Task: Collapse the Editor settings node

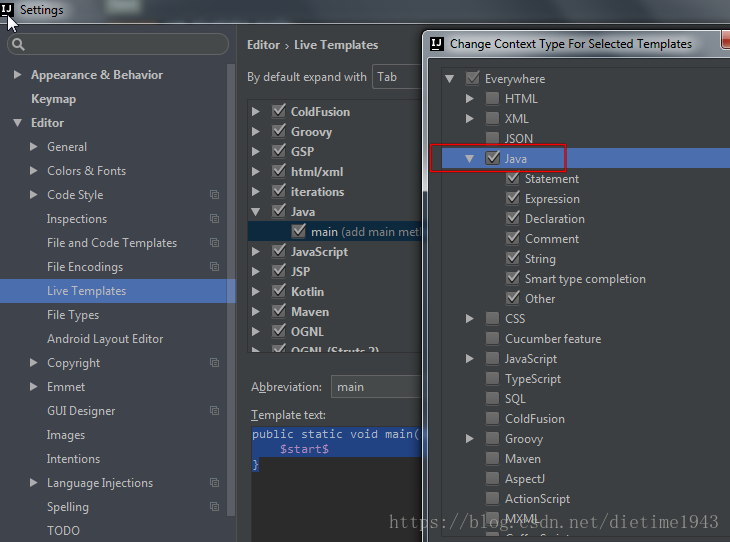Action: pyautogui.click(x=18, y=122)
